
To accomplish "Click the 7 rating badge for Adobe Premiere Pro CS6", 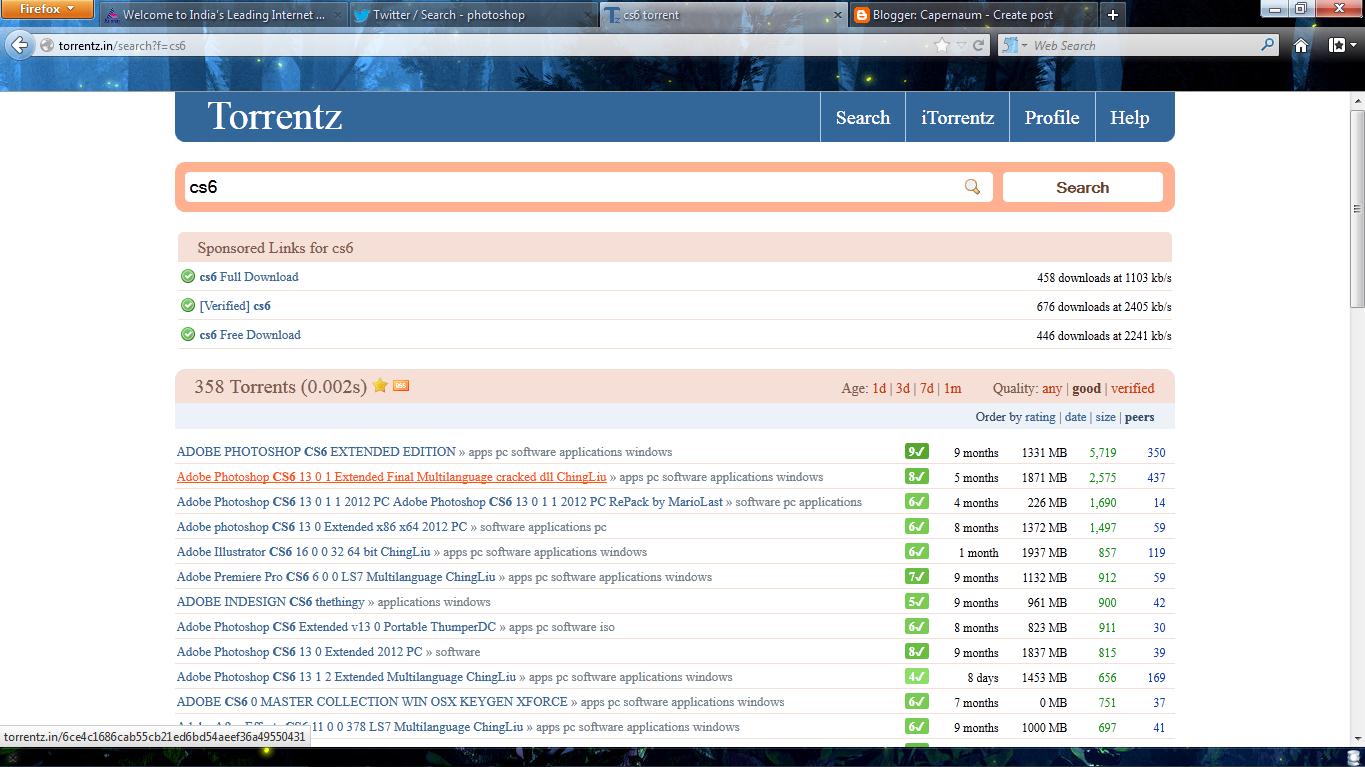I will [917, 577].
